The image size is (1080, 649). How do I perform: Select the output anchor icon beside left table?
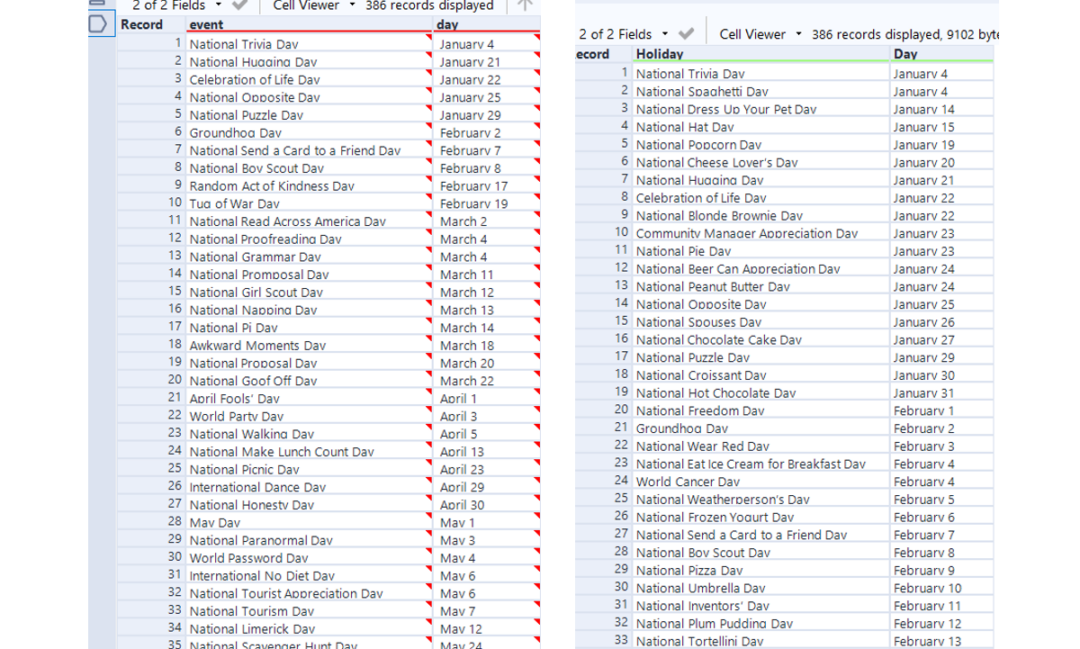coord(100,24)
